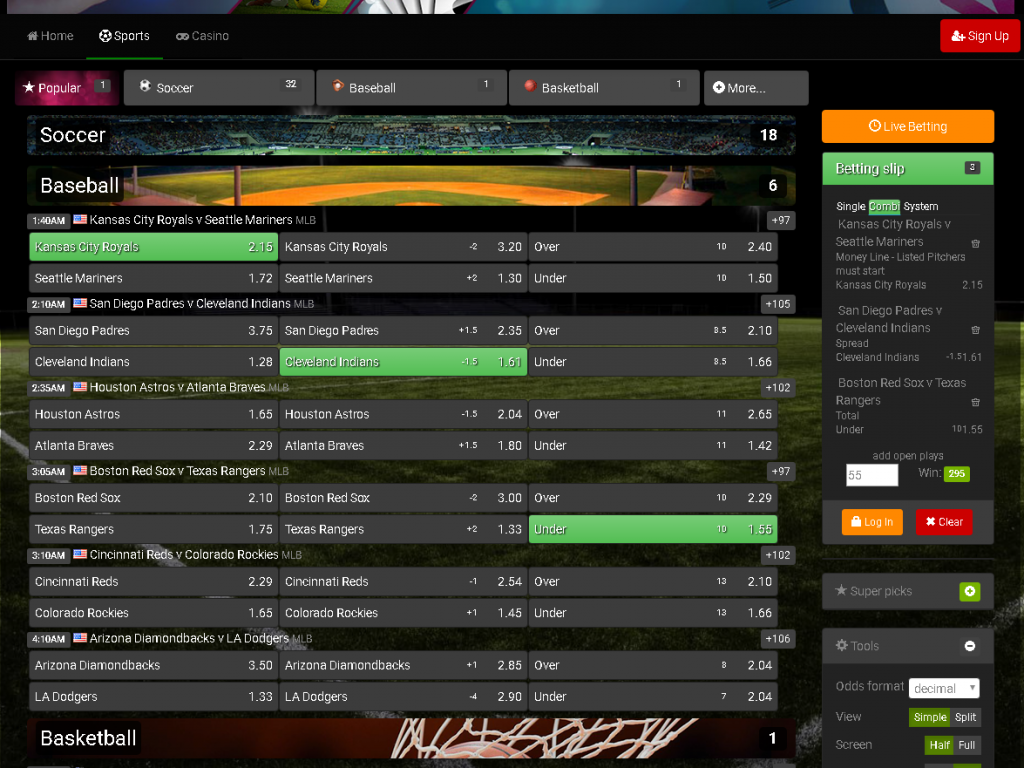Deselect Kansas City Royals money line 2.15

[153, 247]
